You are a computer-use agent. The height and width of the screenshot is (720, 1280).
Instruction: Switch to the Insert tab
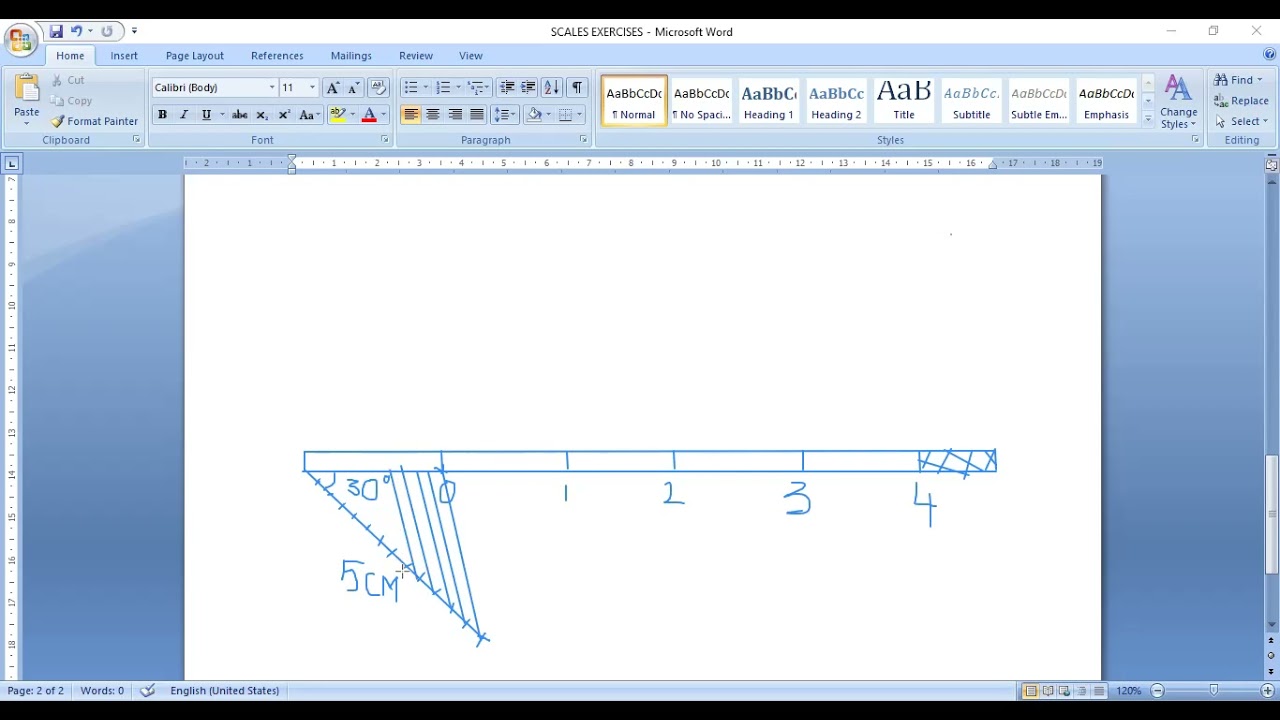pos(124,56)
